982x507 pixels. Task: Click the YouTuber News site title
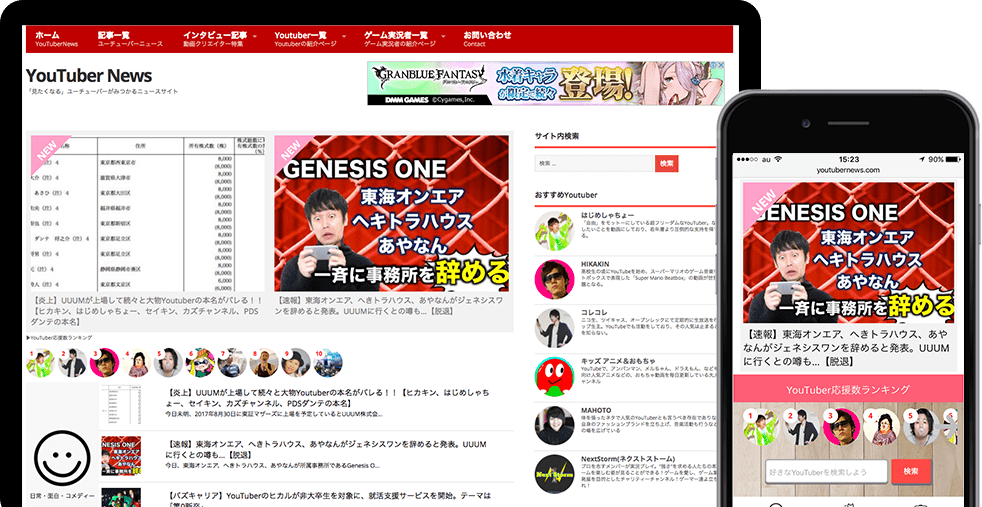point(89,76)
